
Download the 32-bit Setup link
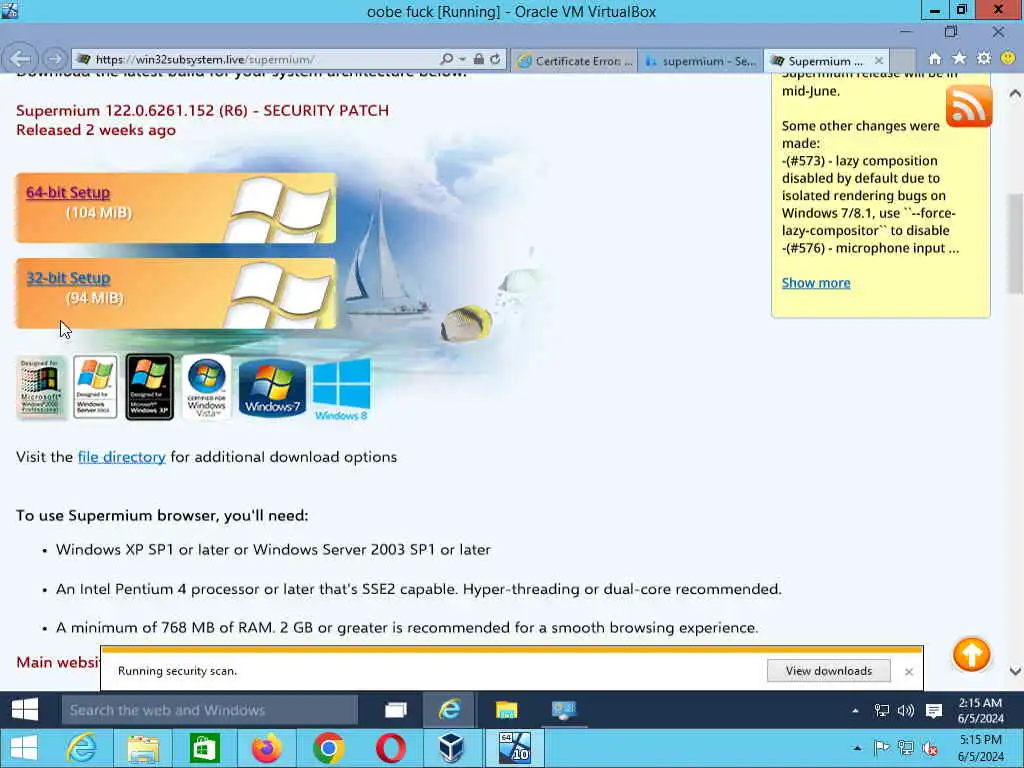click(x=68, y=278)
